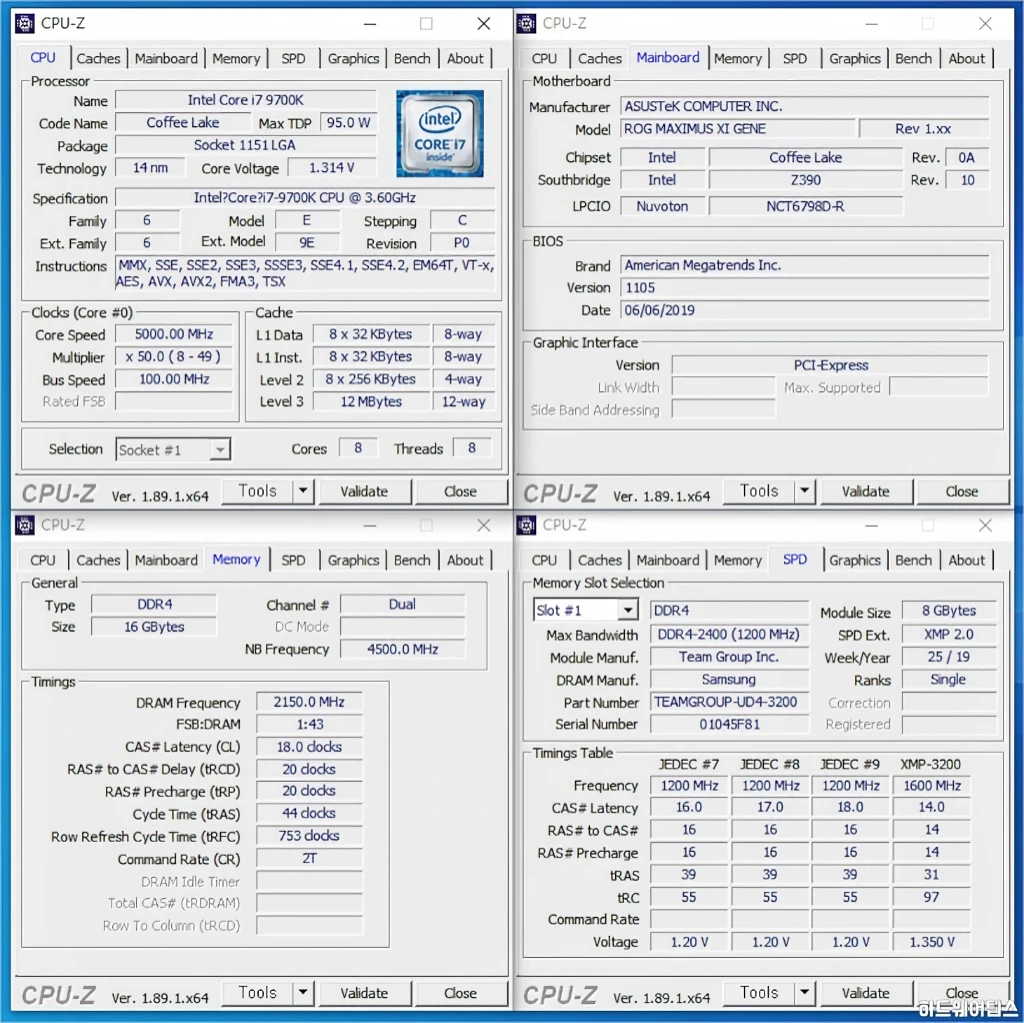1024x1023 pixels.
Task: Click the LPCIO NCT6798D-R field
Action: point(805,206)
